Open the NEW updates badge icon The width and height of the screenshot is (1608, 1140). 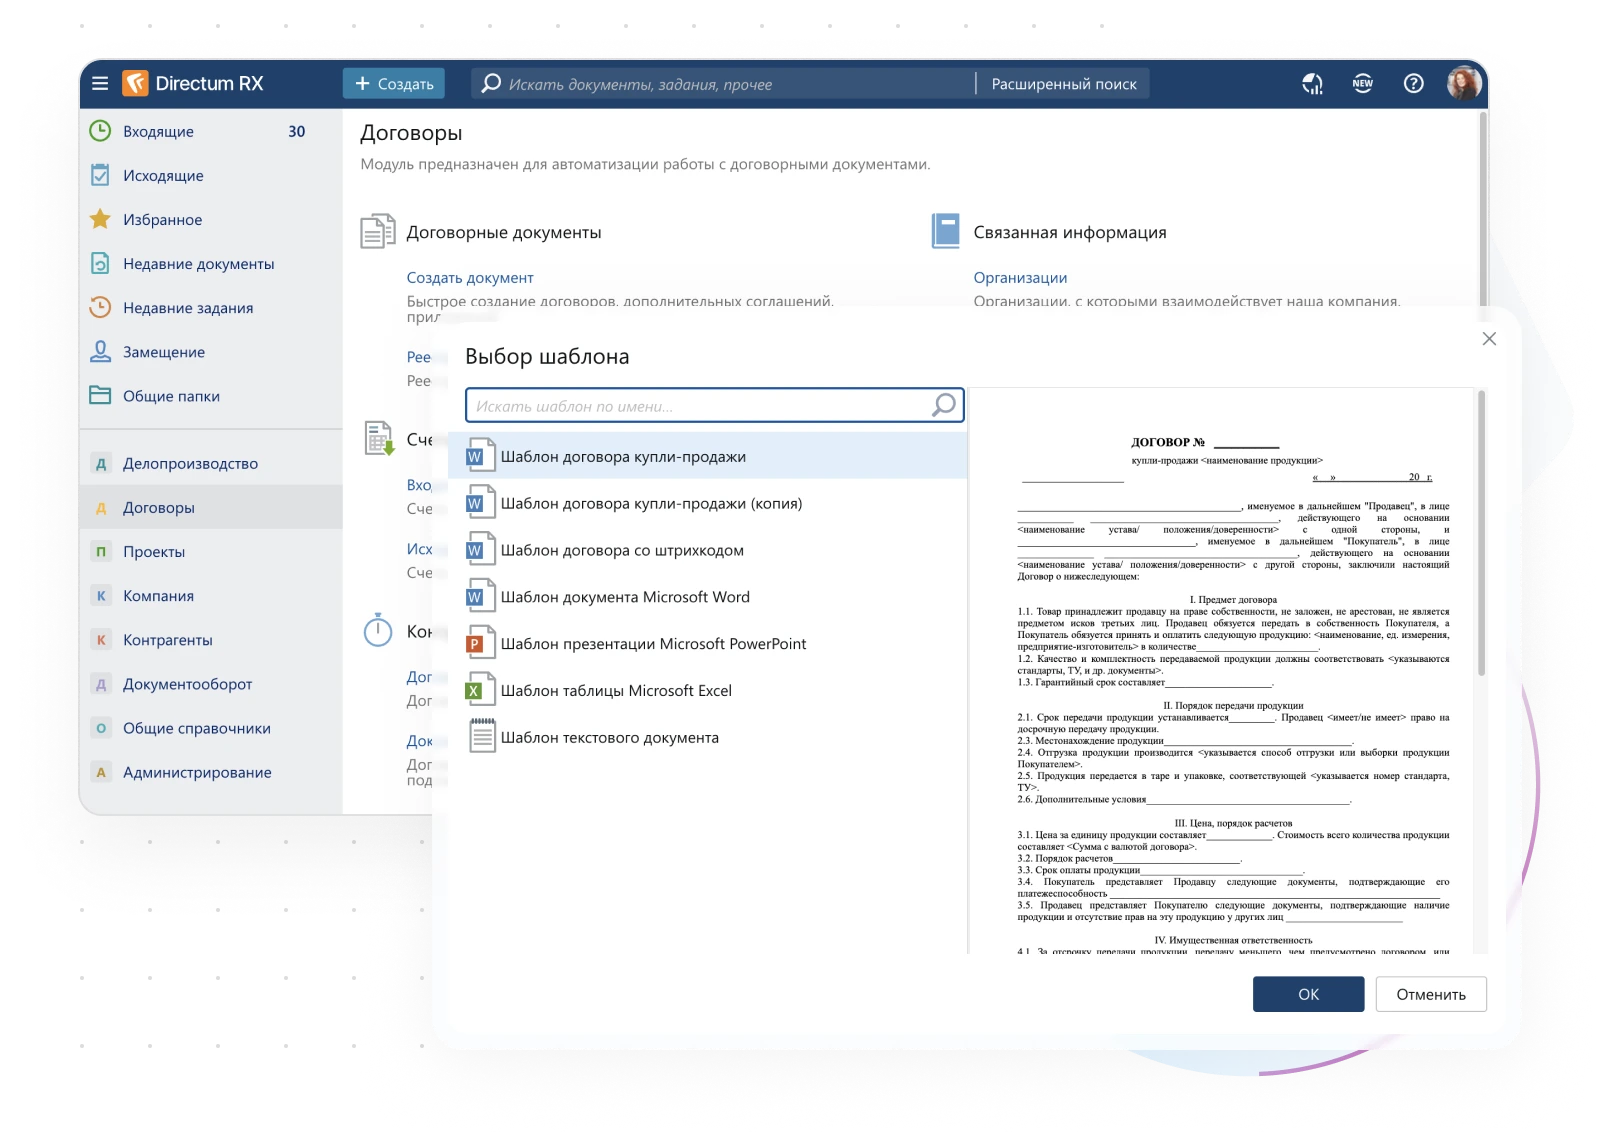click(x=1362, y=84)
